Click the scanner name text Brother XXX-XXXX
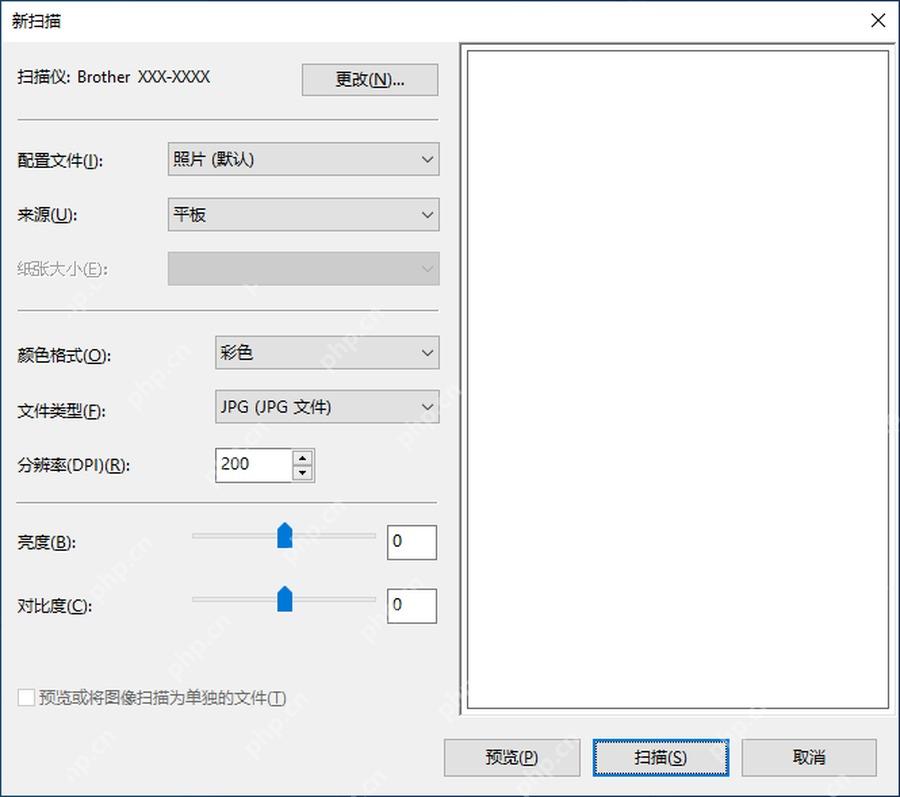 point(143,77)
